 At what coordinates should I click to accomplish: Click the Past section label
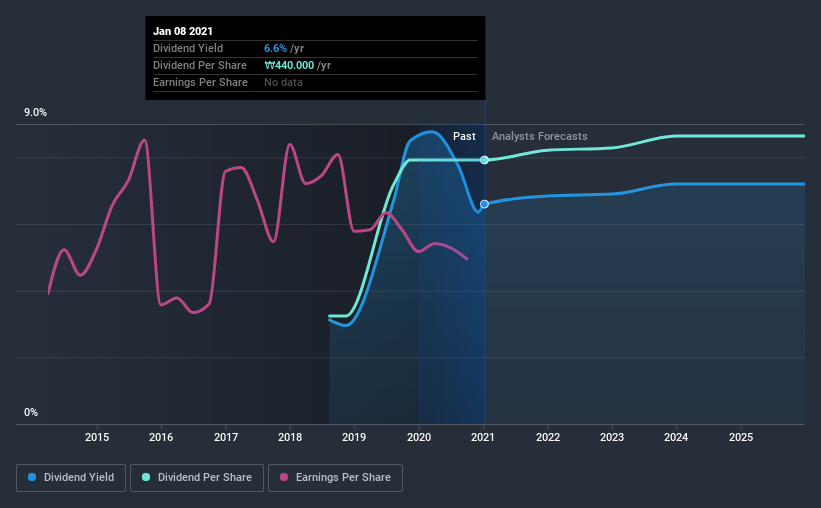pos(464,136)
